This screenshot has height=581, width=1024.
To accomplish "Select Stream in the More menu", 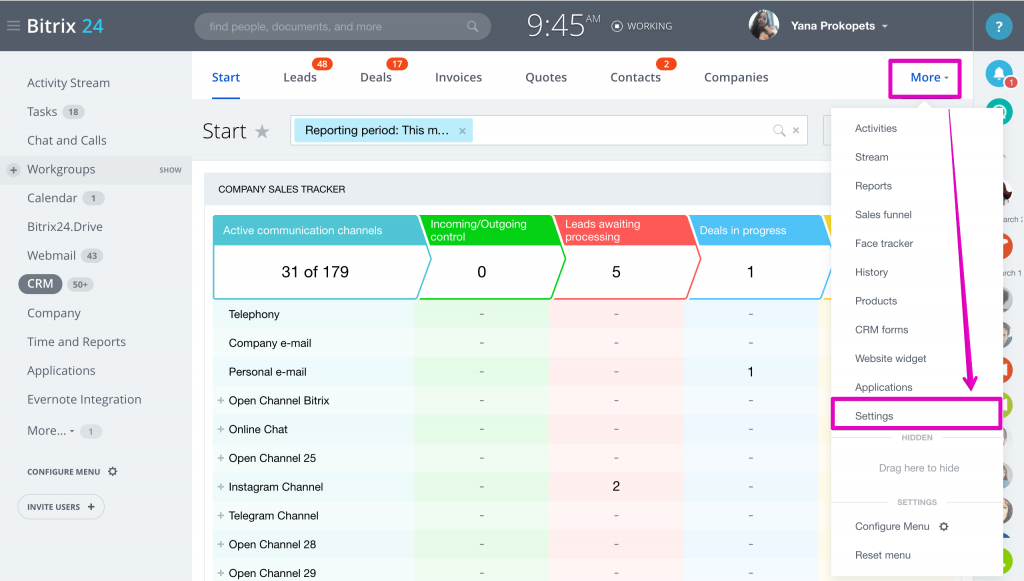I will pos(872,157).
